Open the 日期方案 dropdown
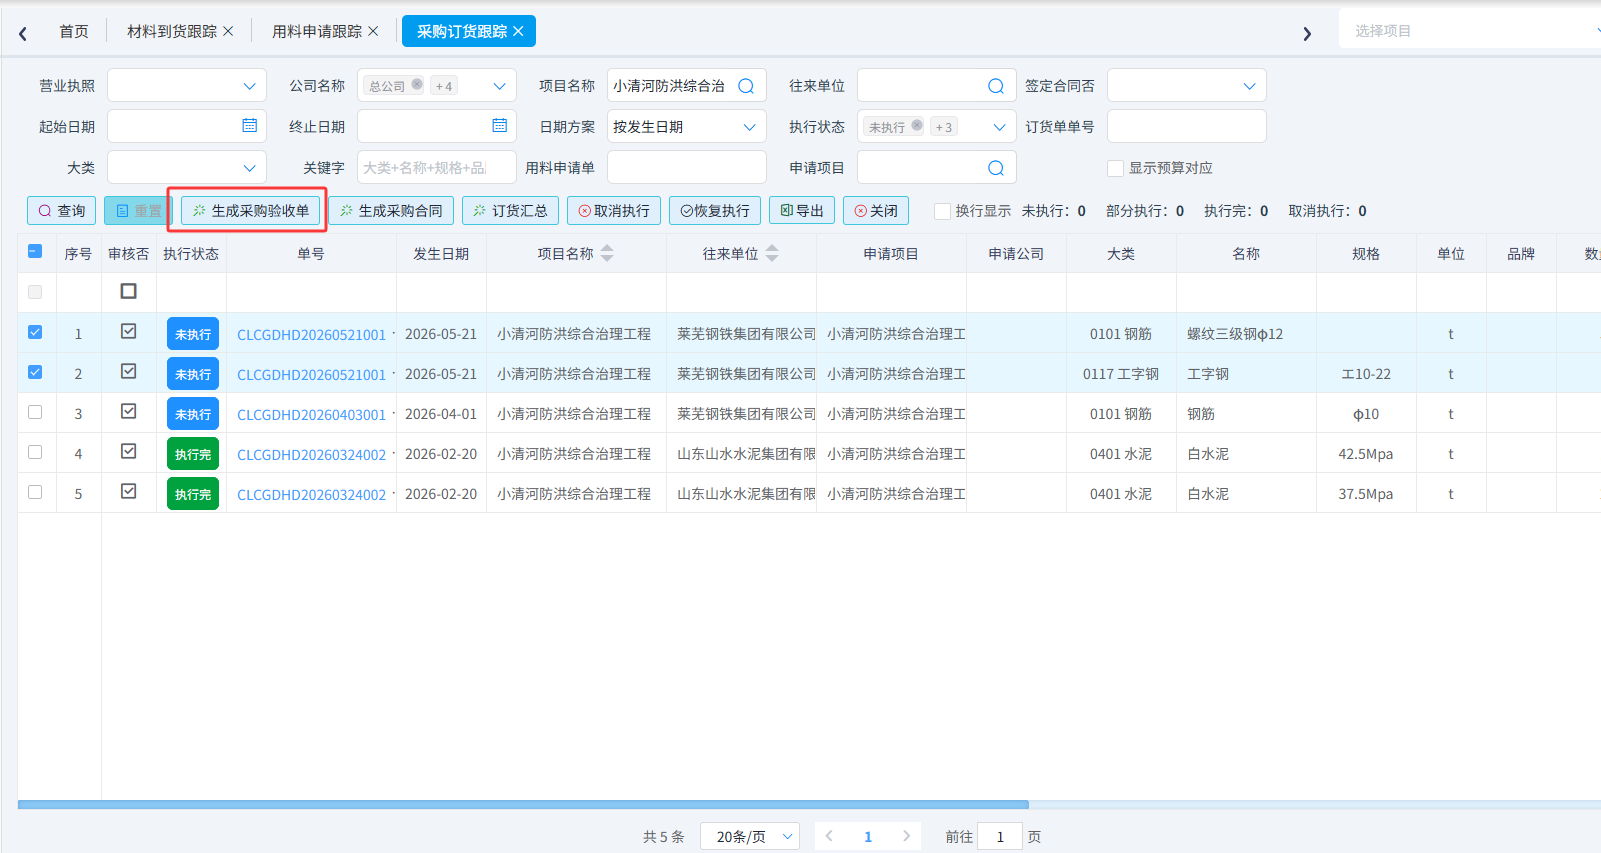The height and width of the screenshot is (853, 1601). (687, 127)
